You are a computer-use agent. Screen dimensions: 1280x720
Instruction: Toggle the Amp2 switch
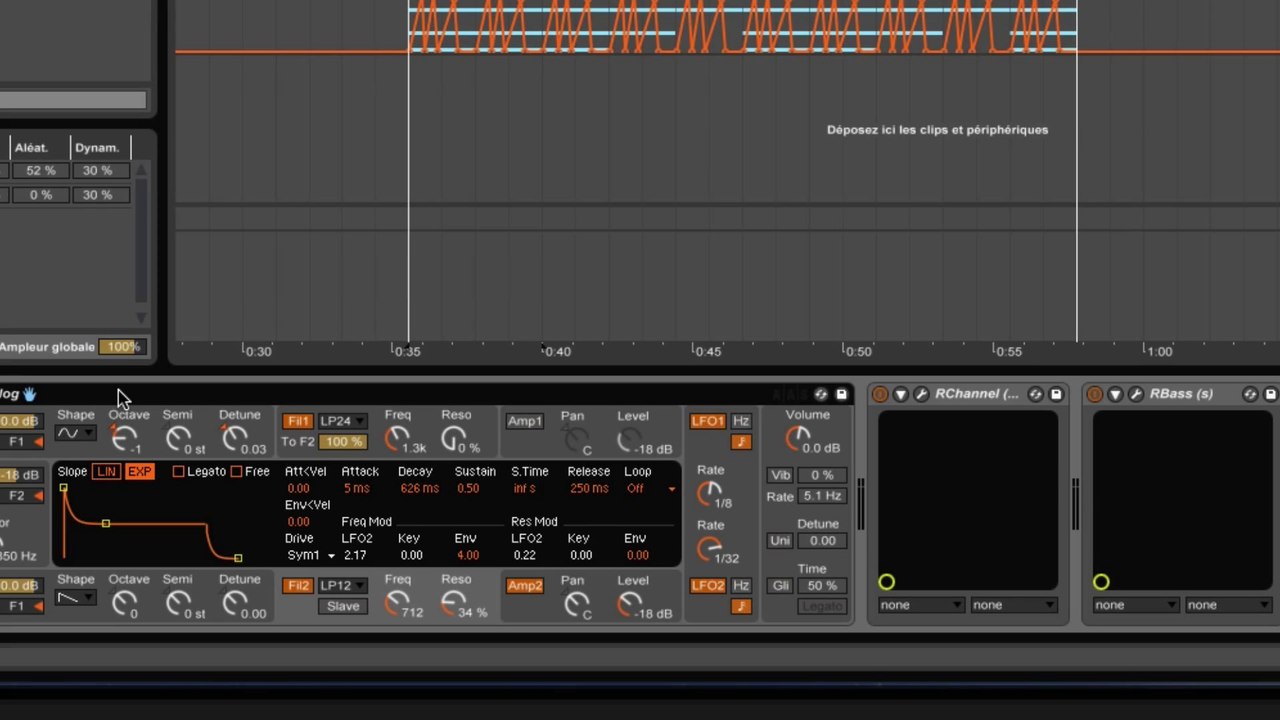(524, 585)
